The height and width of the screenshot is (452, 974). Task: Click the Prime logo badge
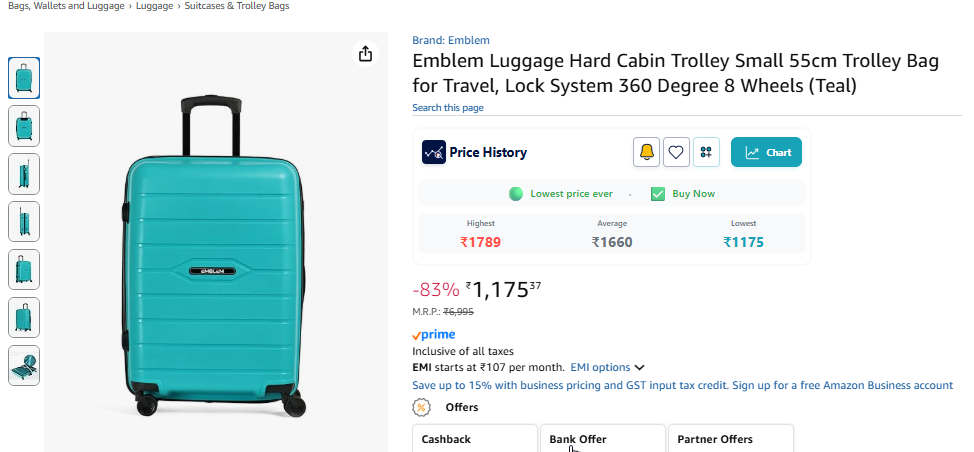pos(434,335)
